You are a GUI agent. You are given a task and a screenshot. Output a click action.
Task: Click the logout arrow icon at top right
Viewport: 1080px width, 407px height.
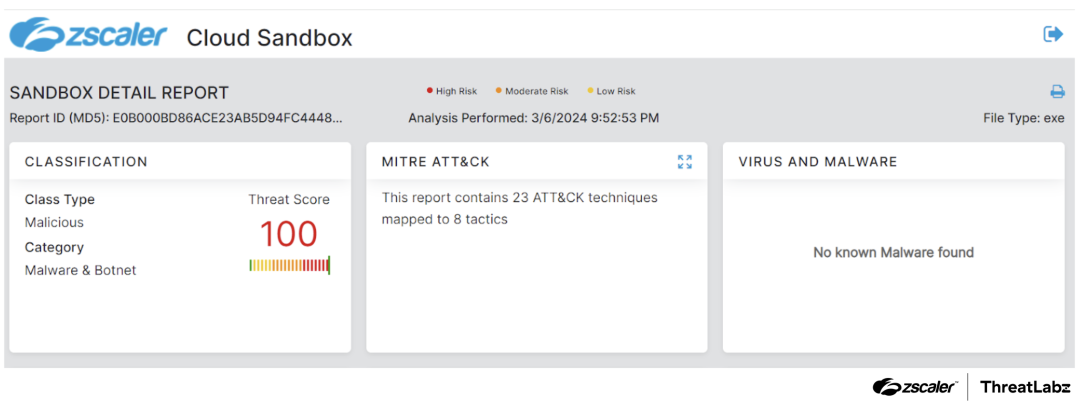pos(1052,34)
